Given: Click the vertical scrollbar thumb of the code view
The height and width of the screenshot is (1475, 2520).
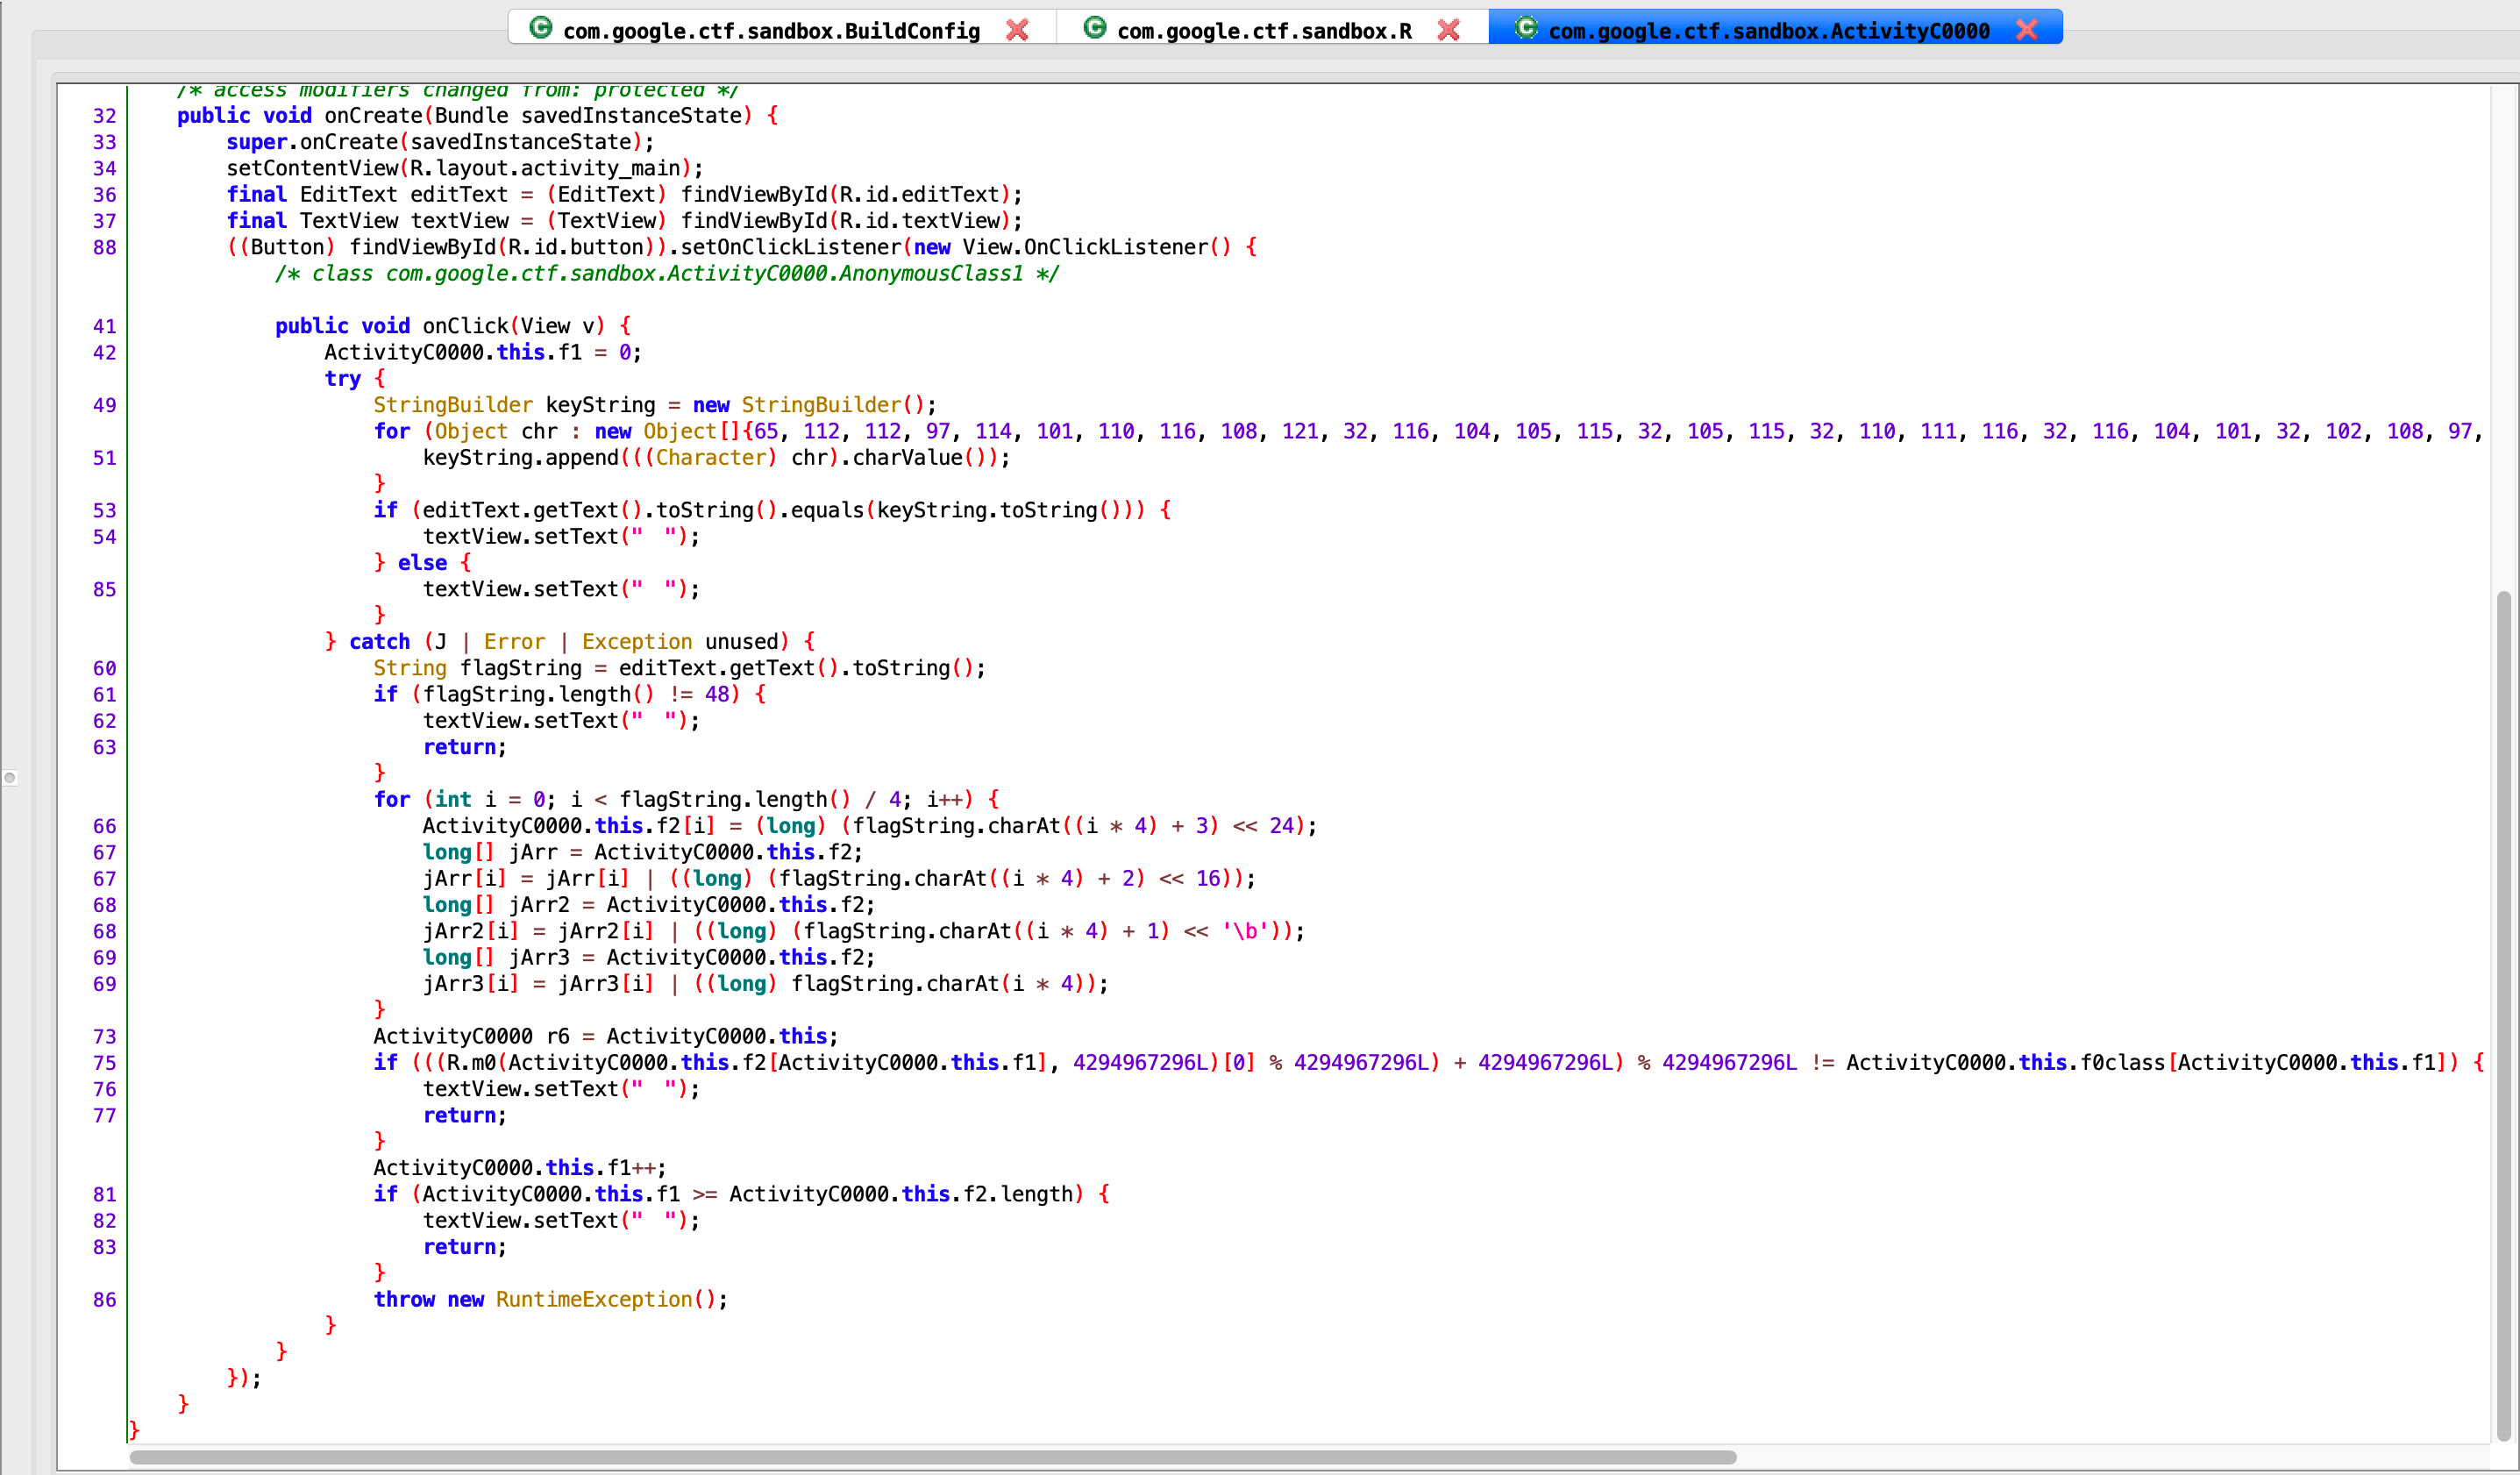Looking at the screenshot, I should [x=2504, y=1015].
